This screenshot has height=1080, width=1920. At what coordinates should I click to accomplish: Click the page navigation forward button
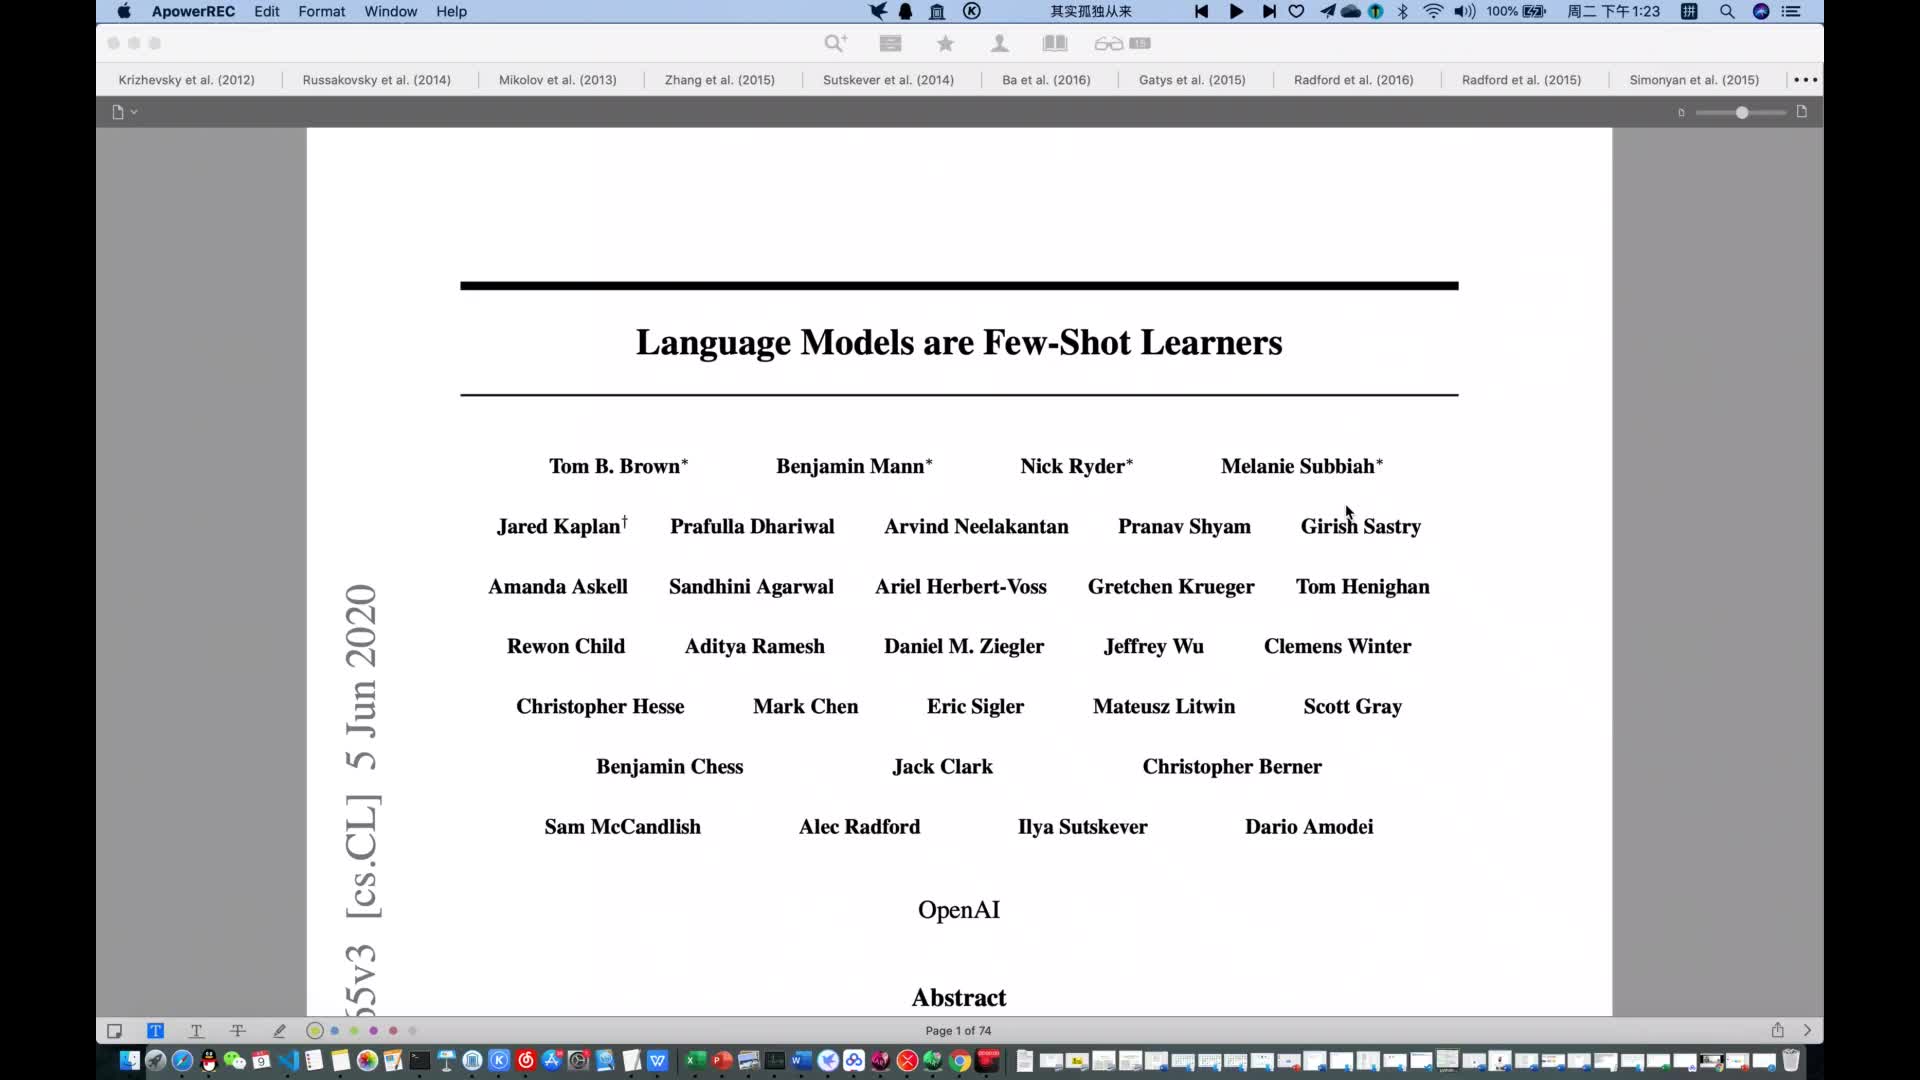pyautogui.click(x=1808, y=1030)
